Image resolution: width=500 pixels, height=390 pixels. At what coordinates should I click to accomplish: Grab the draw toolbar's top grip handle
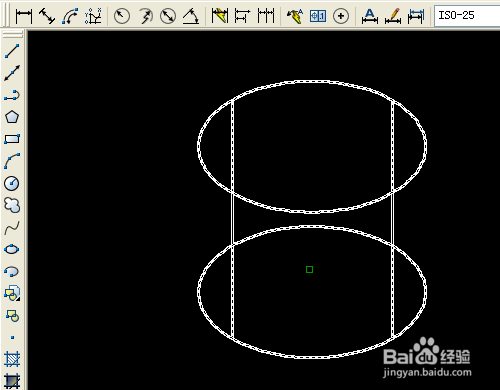[12, 34]
